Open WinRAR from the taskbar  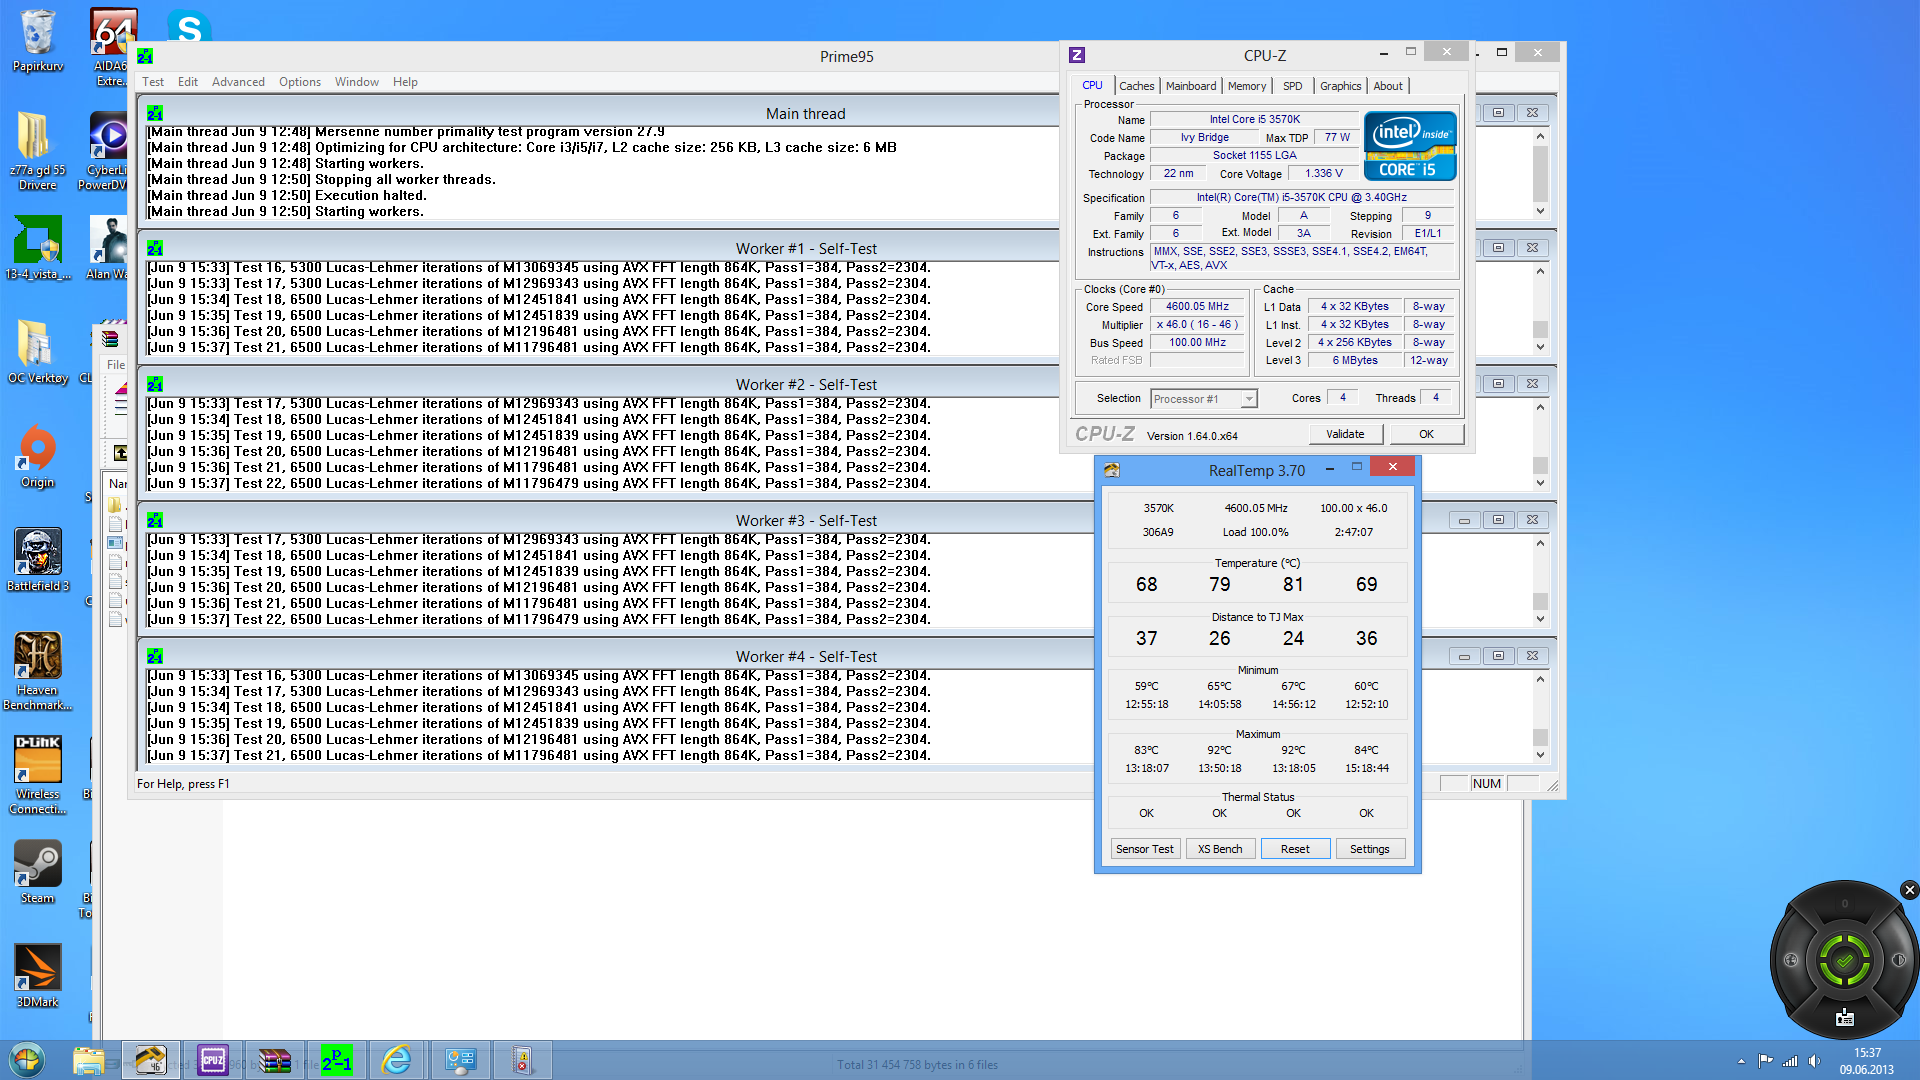click(274, 1060)
